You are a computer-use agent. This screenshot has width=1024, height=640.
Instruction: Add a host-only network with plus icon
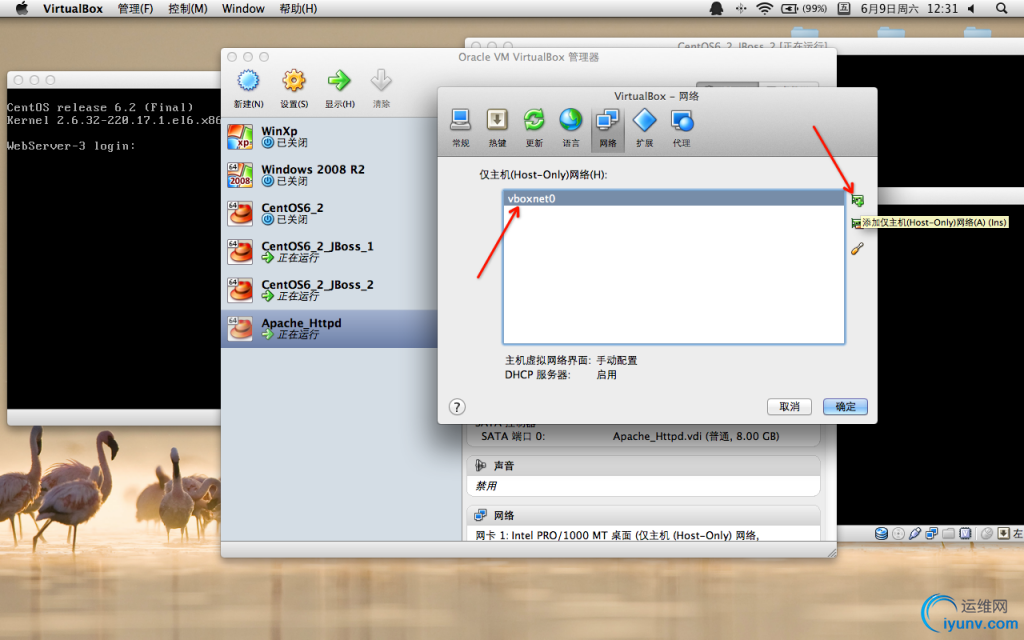[x=857, y=200]
